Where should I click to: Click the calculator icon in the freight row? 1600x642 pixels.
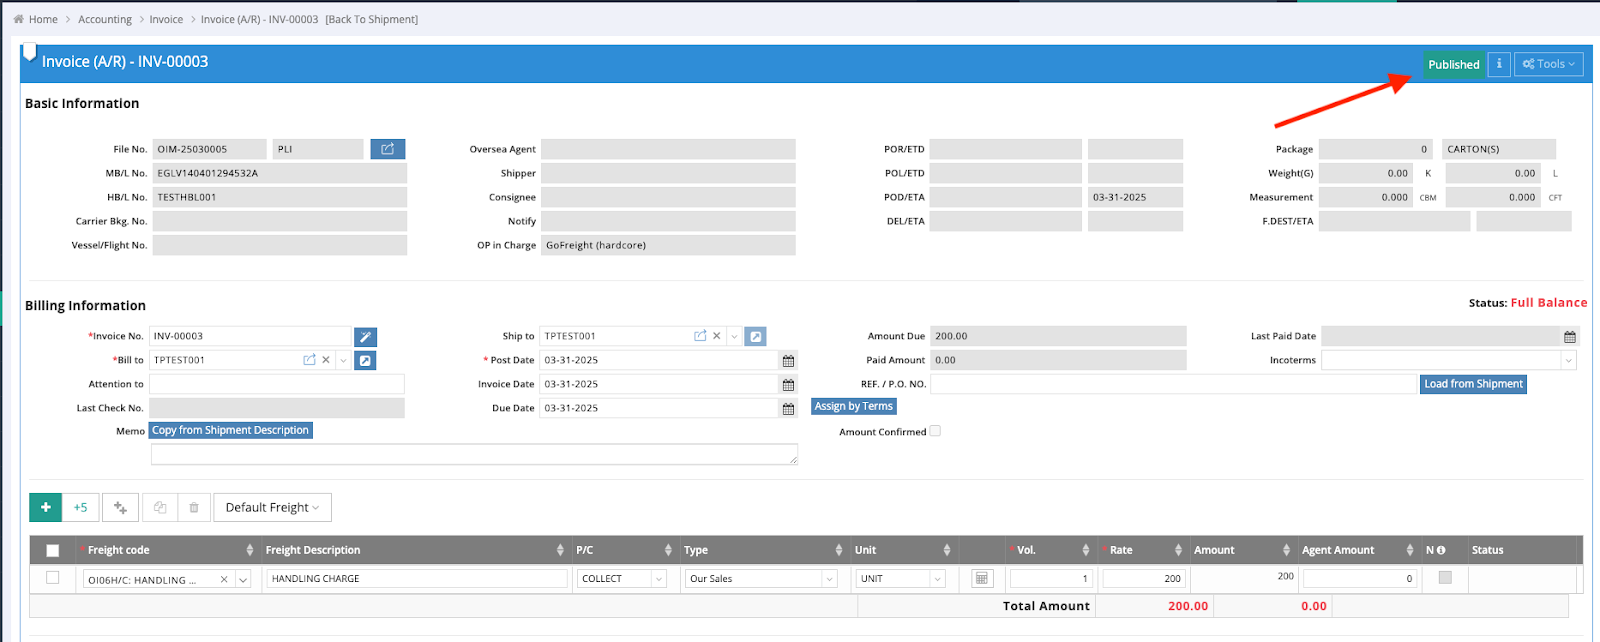coord(981,579)
